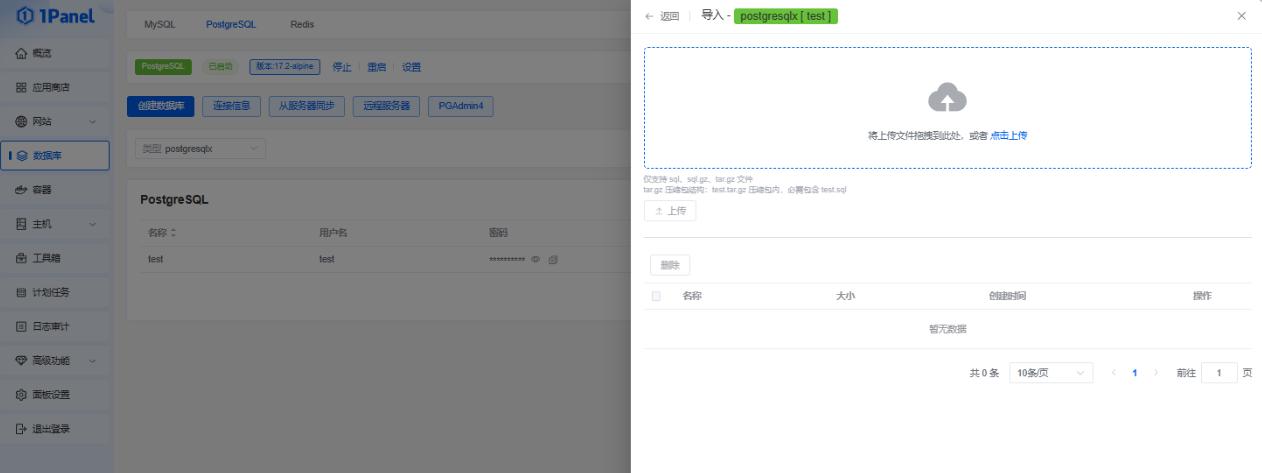Click the green postgresqlx [ test ] tag
This screenshot has height=473, width=1262.
(786, 16)
